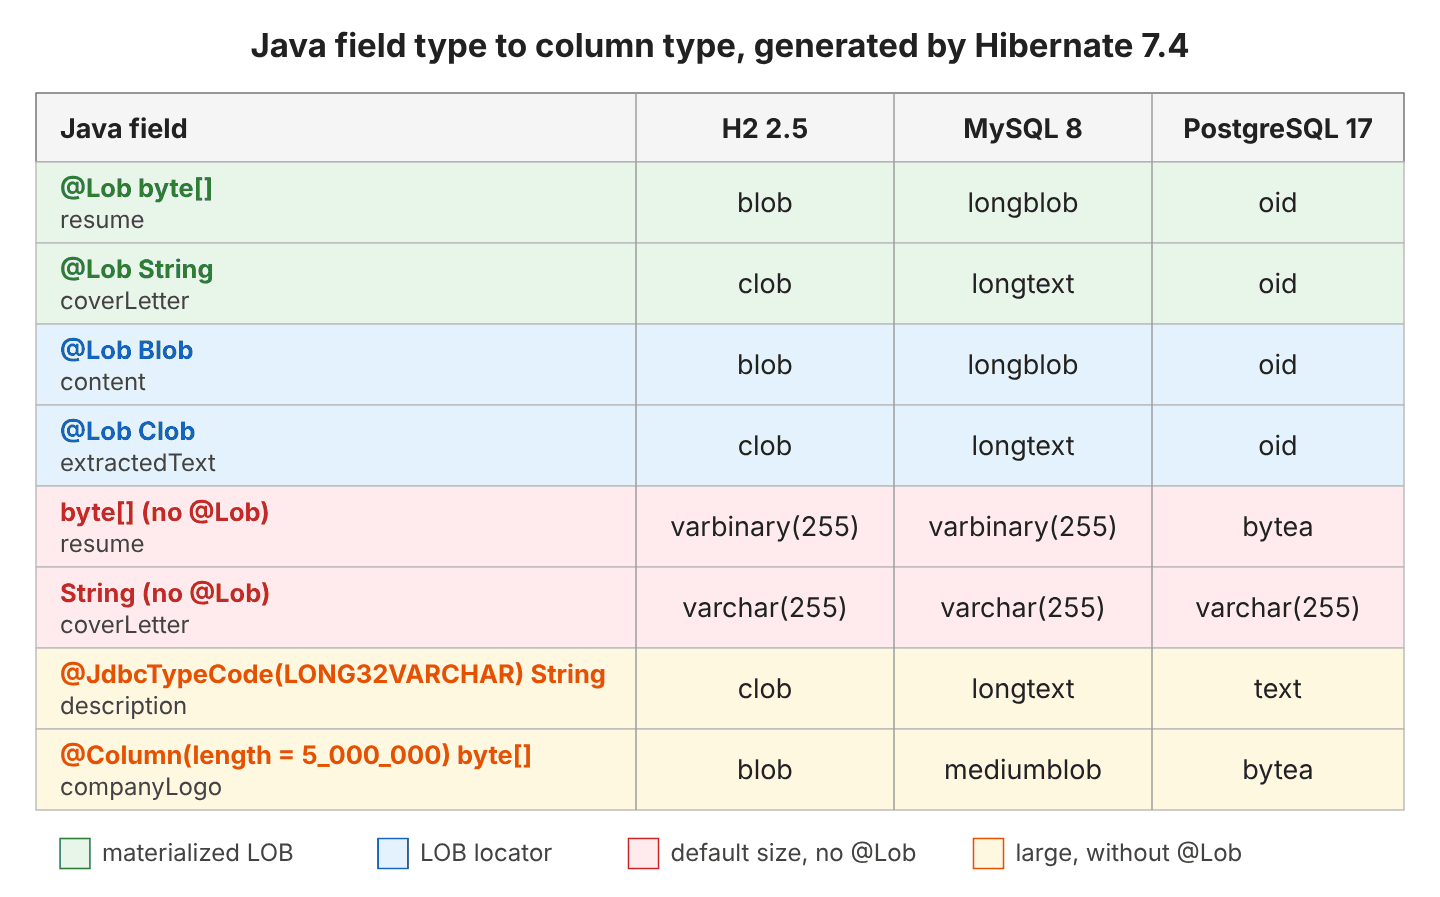
Task: Click the 'byte[] (no @Lob)' field label
Action: (x=165, y=513)
